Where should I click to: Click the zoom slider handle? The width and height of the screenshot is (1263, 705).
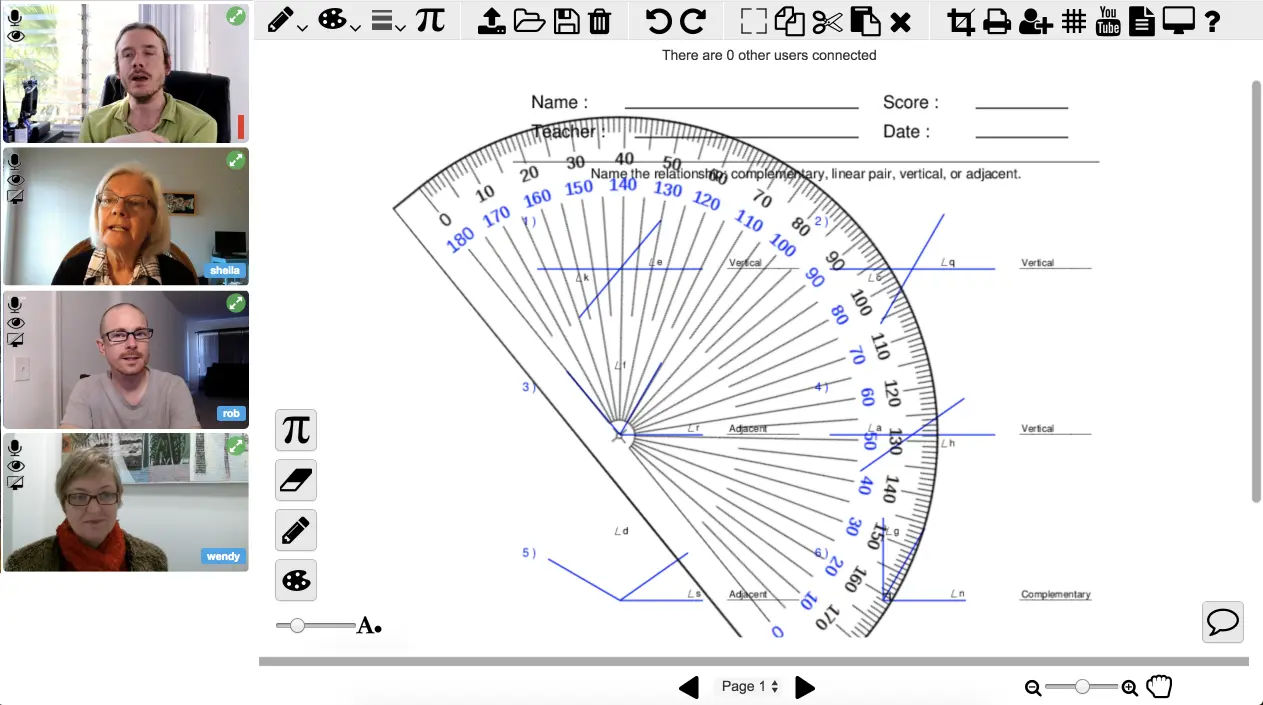point(1082,687)
